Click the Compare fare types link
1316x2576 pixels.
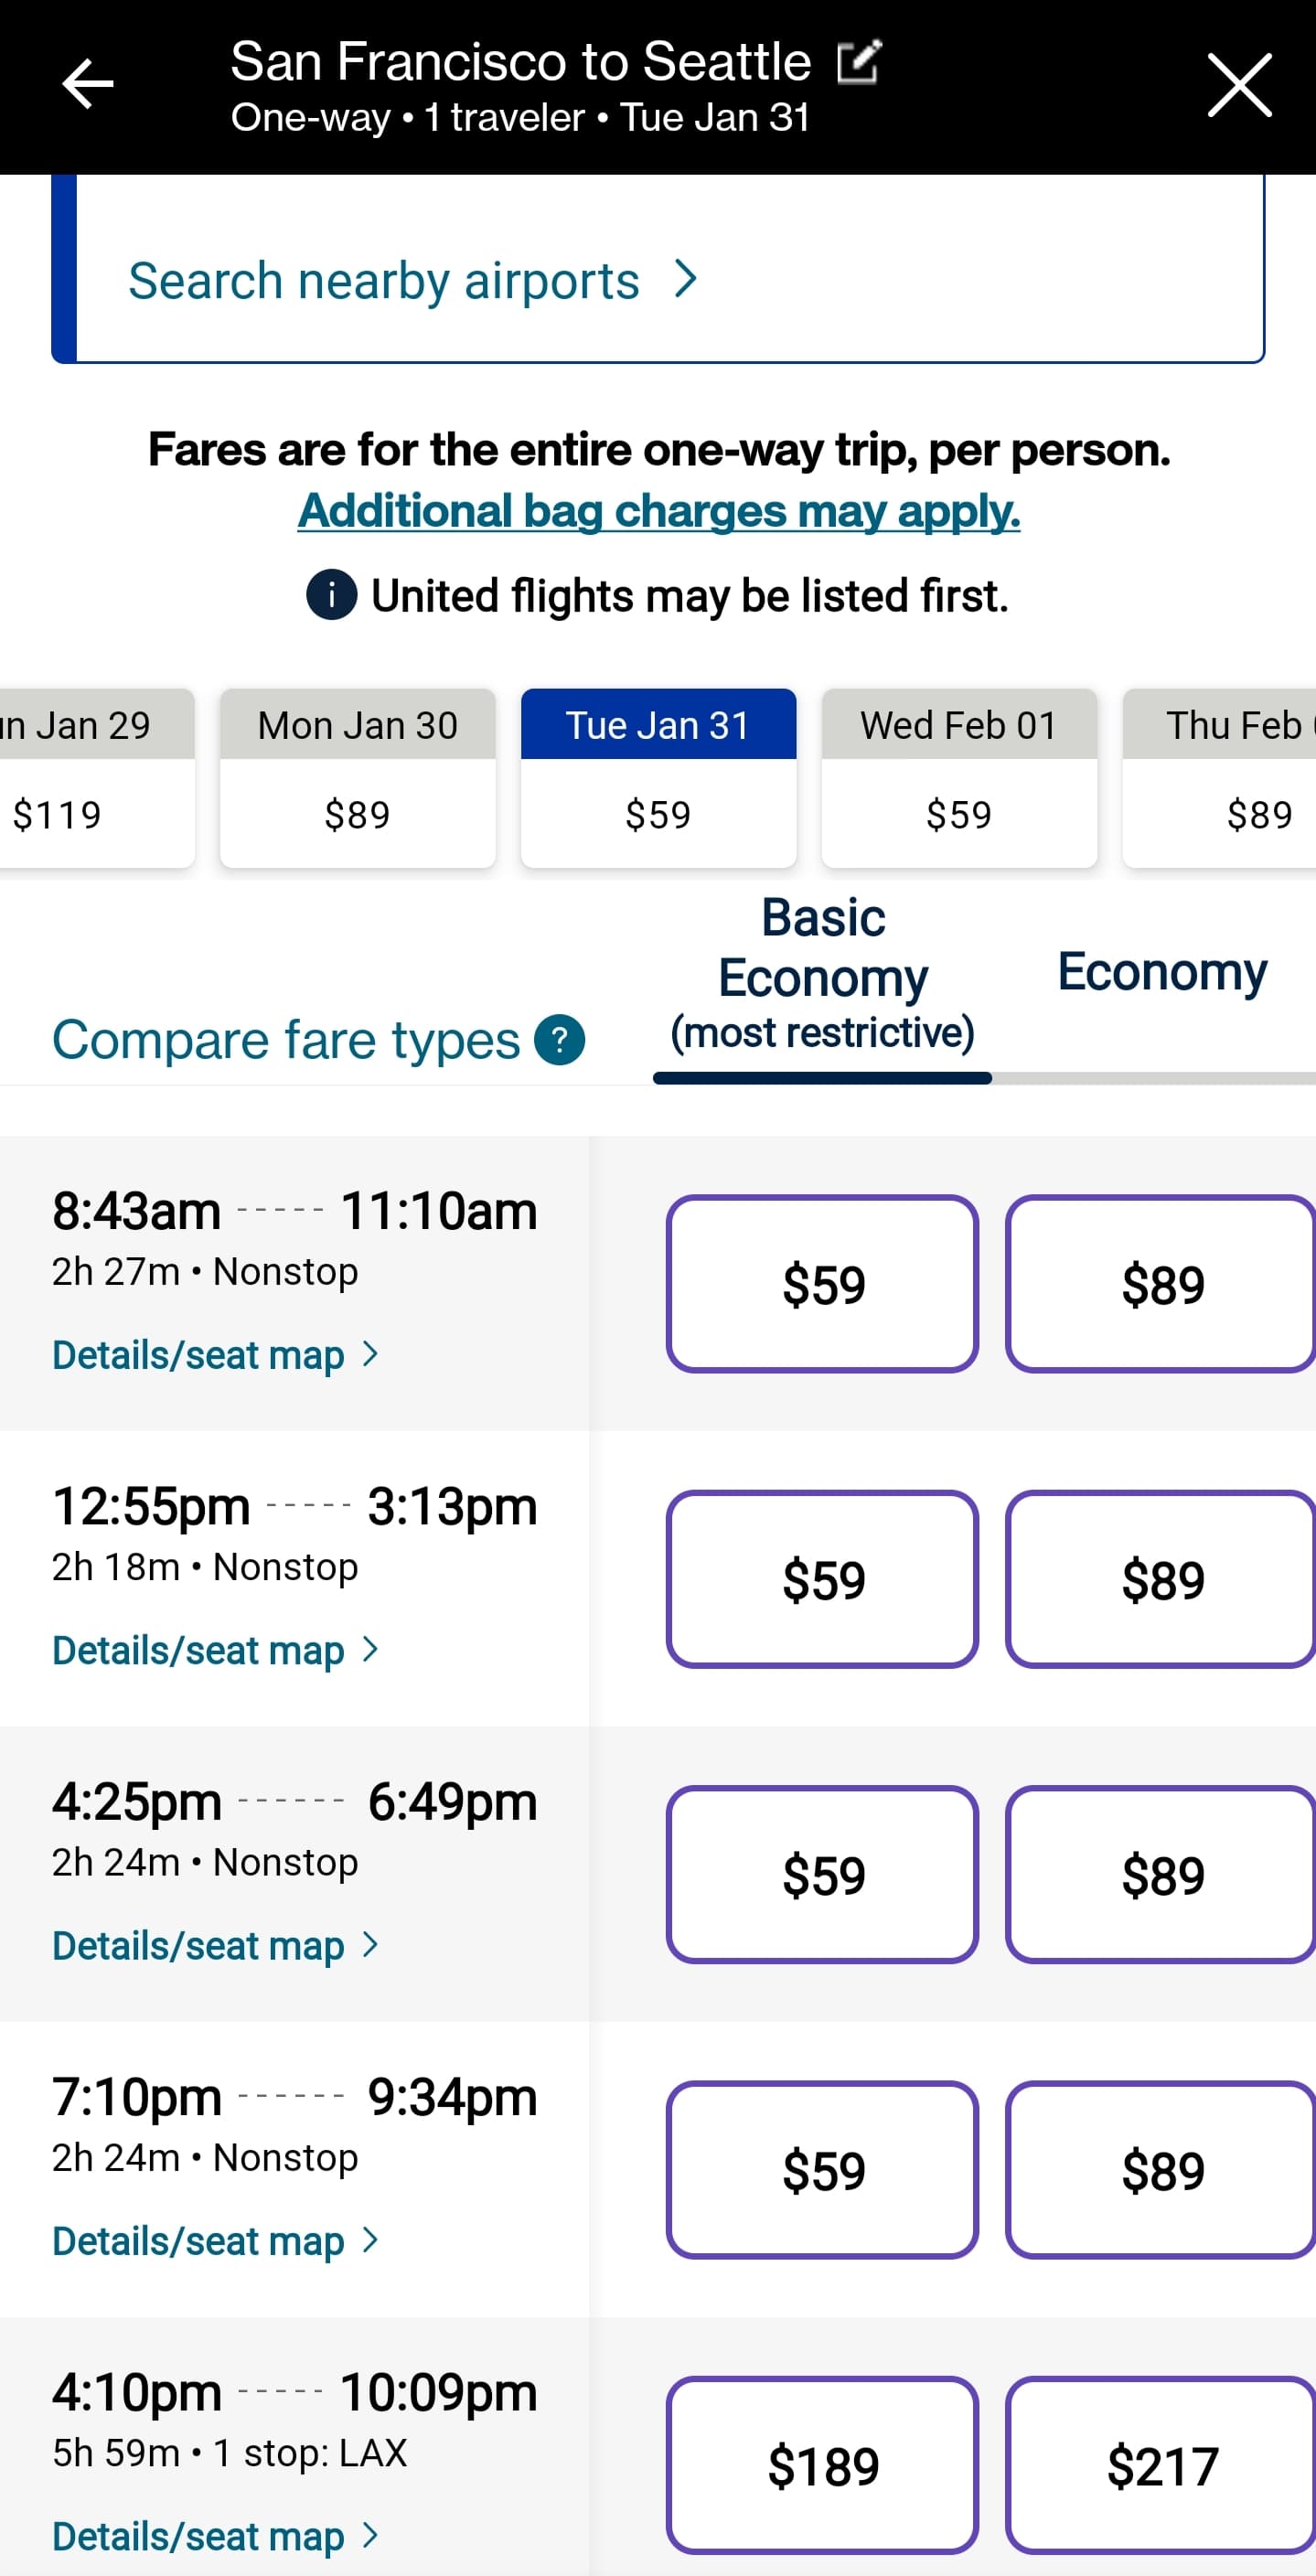[286, 1040]
